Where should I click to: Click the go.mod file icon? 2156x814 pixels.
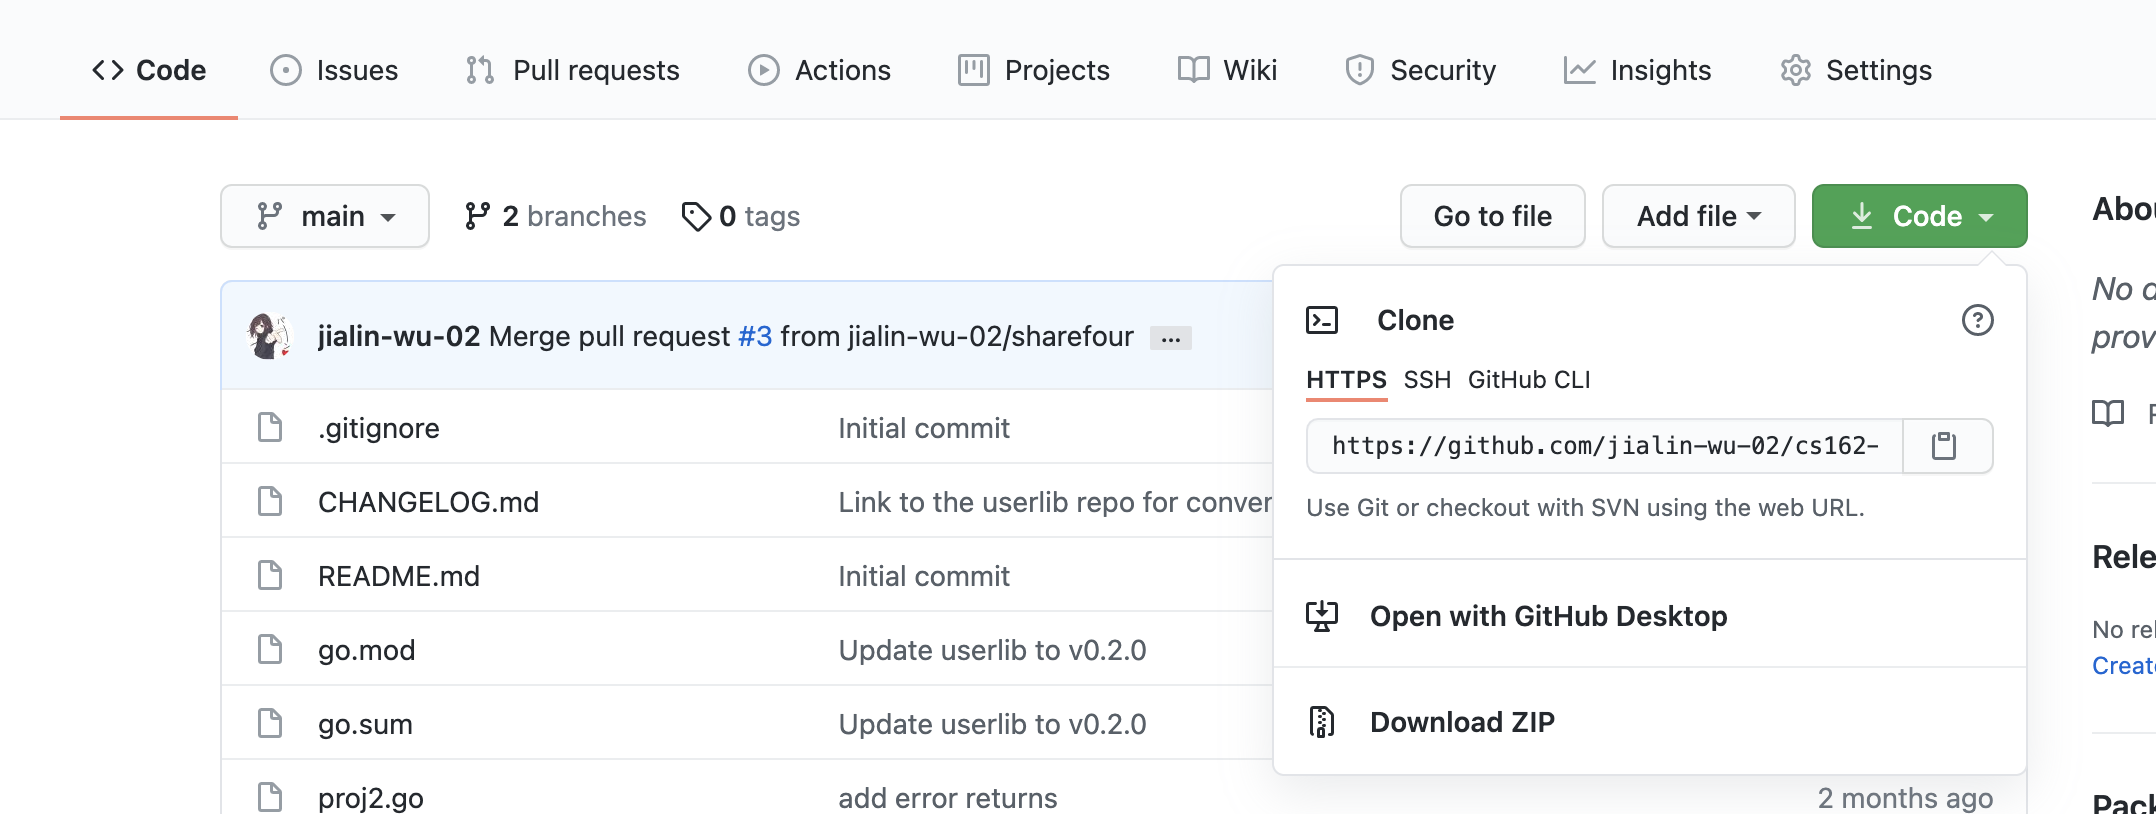pyautogui.click(x=270, y=649)
